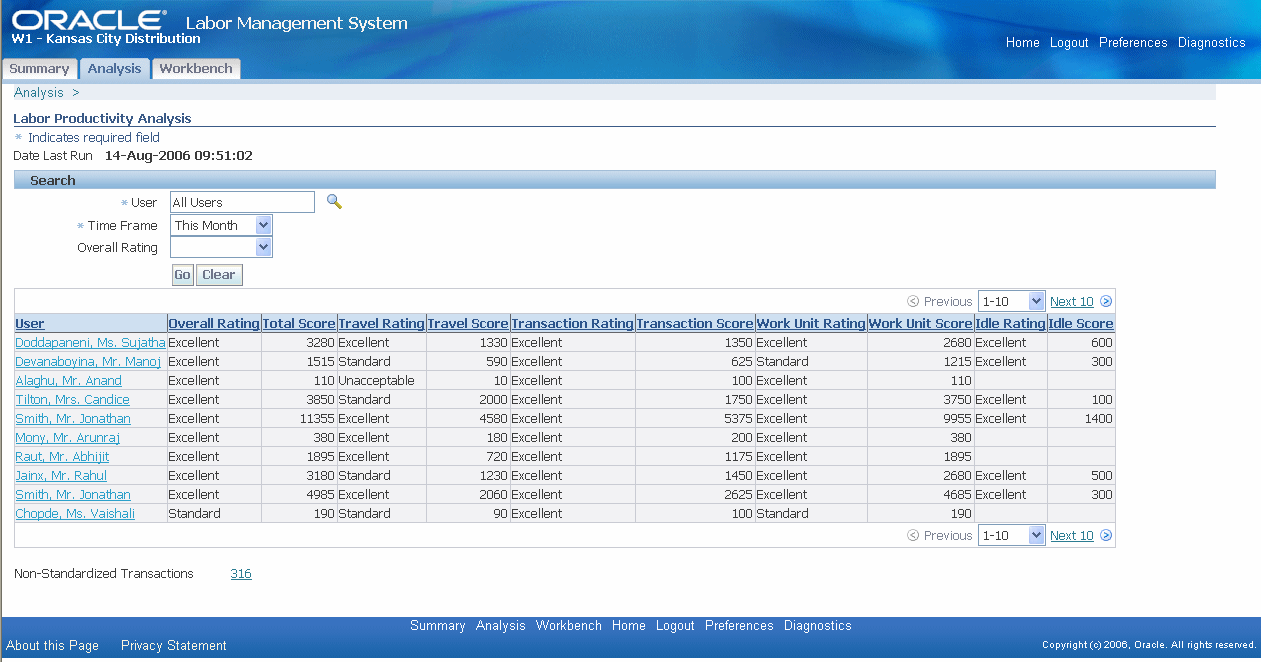
Task: Sort by the User column header
Action: click(30, 323)
